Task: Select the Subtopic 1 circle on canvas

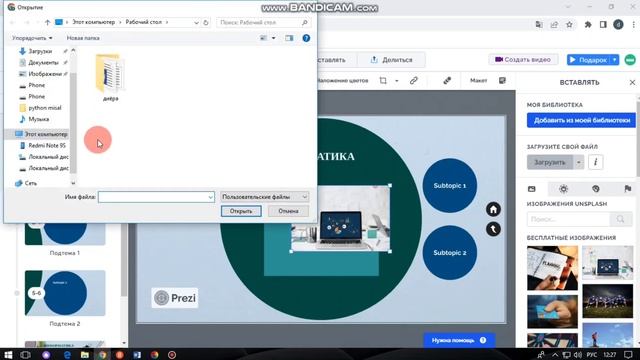Action: click(449, 186)
